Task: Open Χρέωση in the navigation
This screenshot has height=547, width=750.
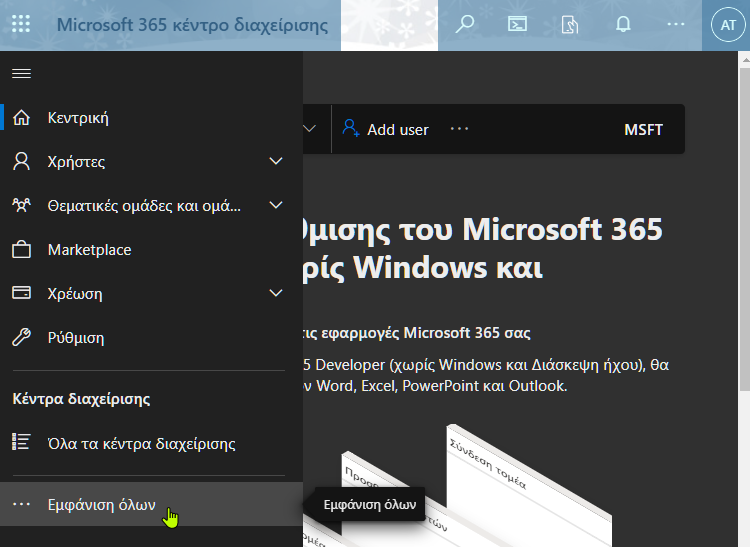Action: pos(151,294)
